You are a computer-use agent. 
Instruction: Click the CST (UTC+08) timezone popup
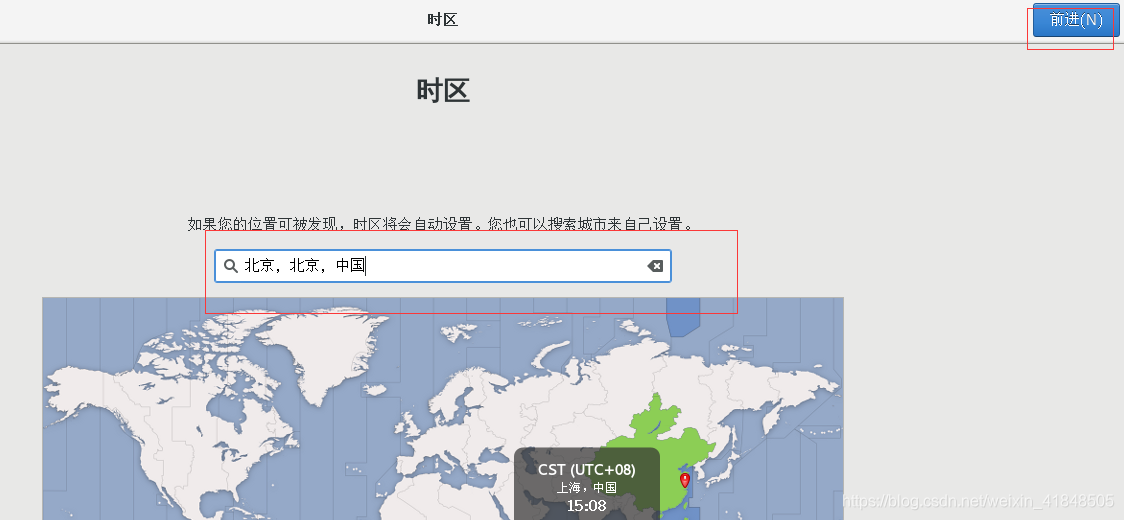(586, 484)
